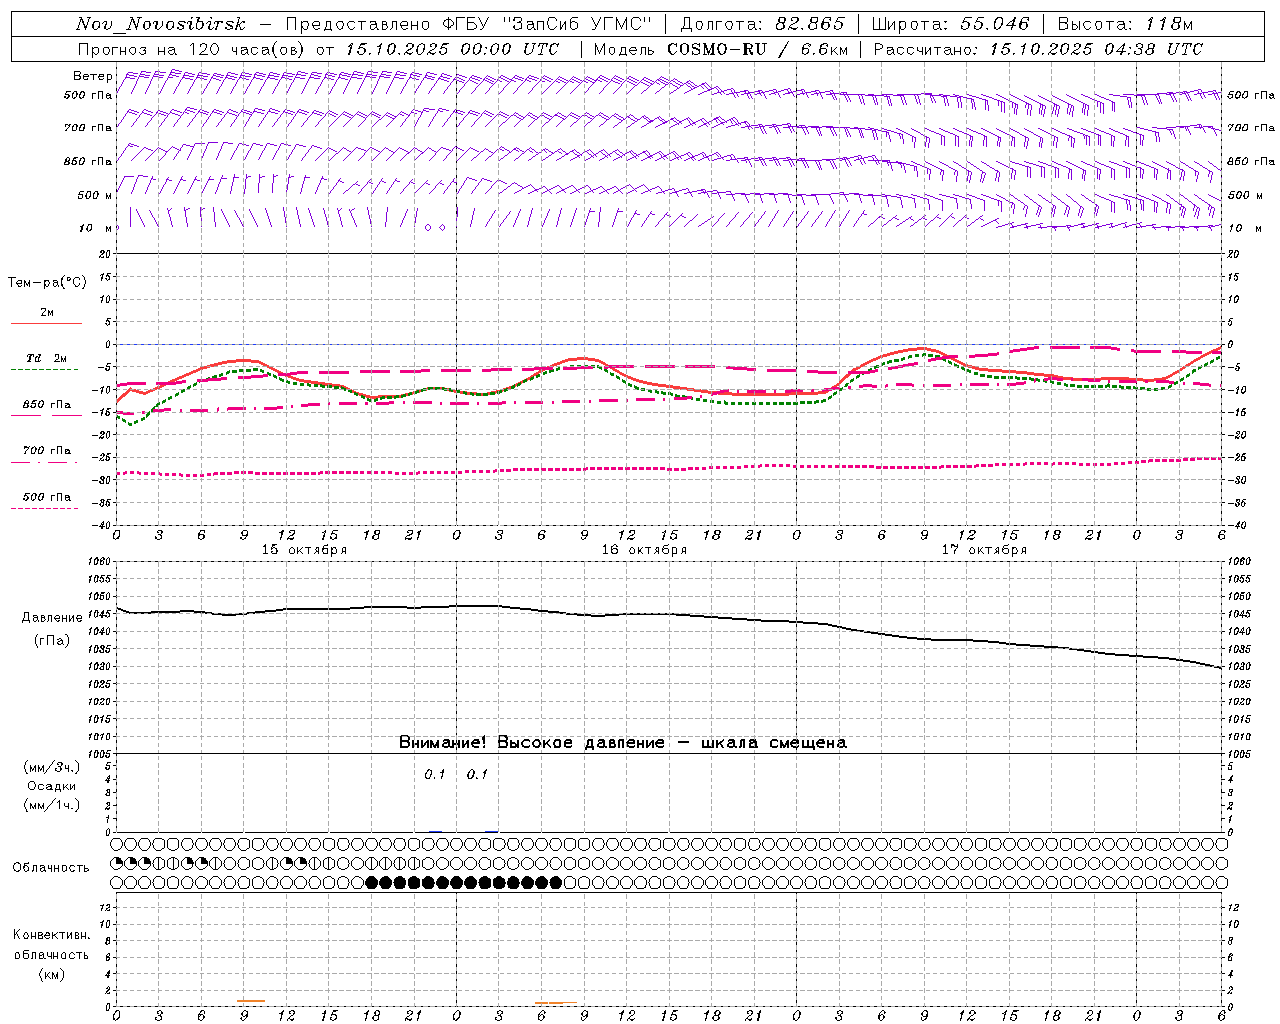Click the high pressure warning text

[x=622, y=742]
